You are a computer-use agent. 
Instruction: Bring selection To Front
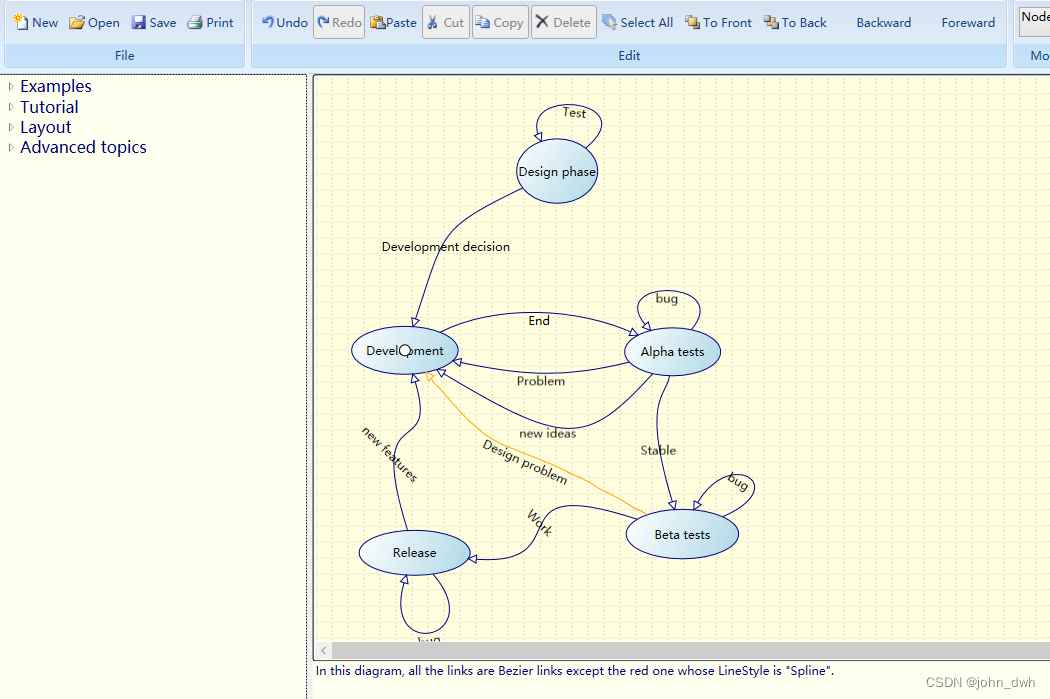pos(717,21)
